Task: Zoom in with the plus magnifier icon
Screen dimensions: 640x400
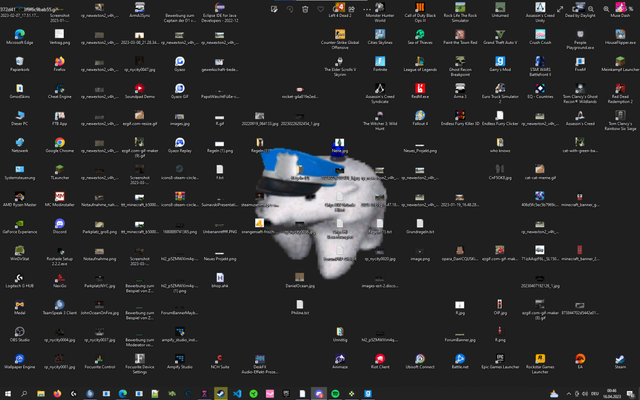Action: click(x=606, y=9)
